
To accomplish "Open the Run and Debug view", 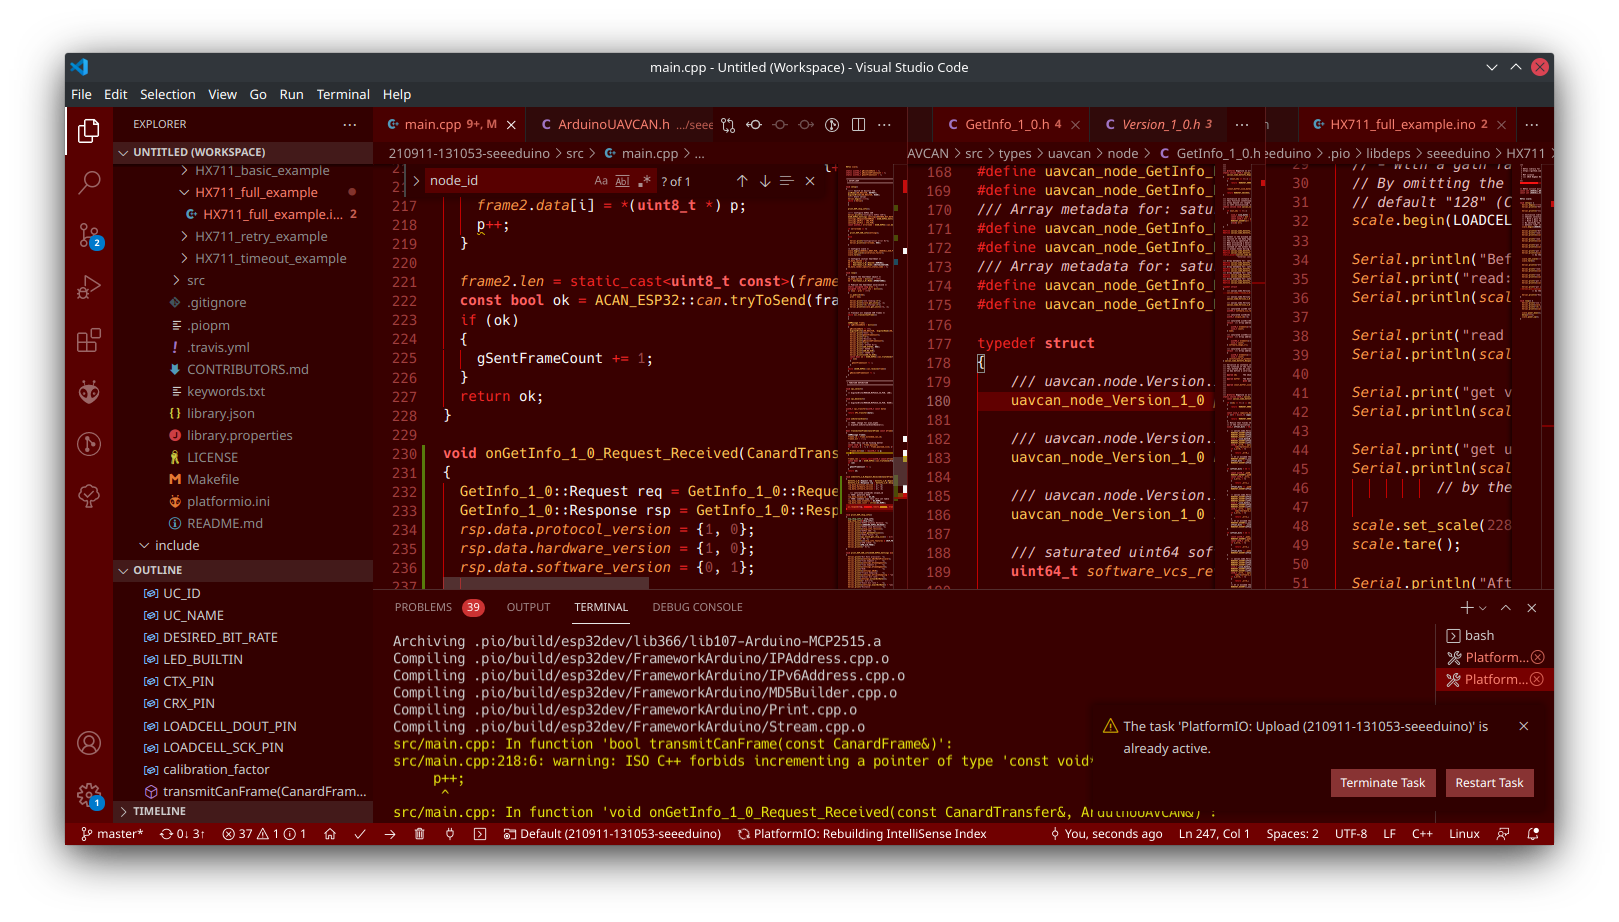I will (x=89, y=288).
